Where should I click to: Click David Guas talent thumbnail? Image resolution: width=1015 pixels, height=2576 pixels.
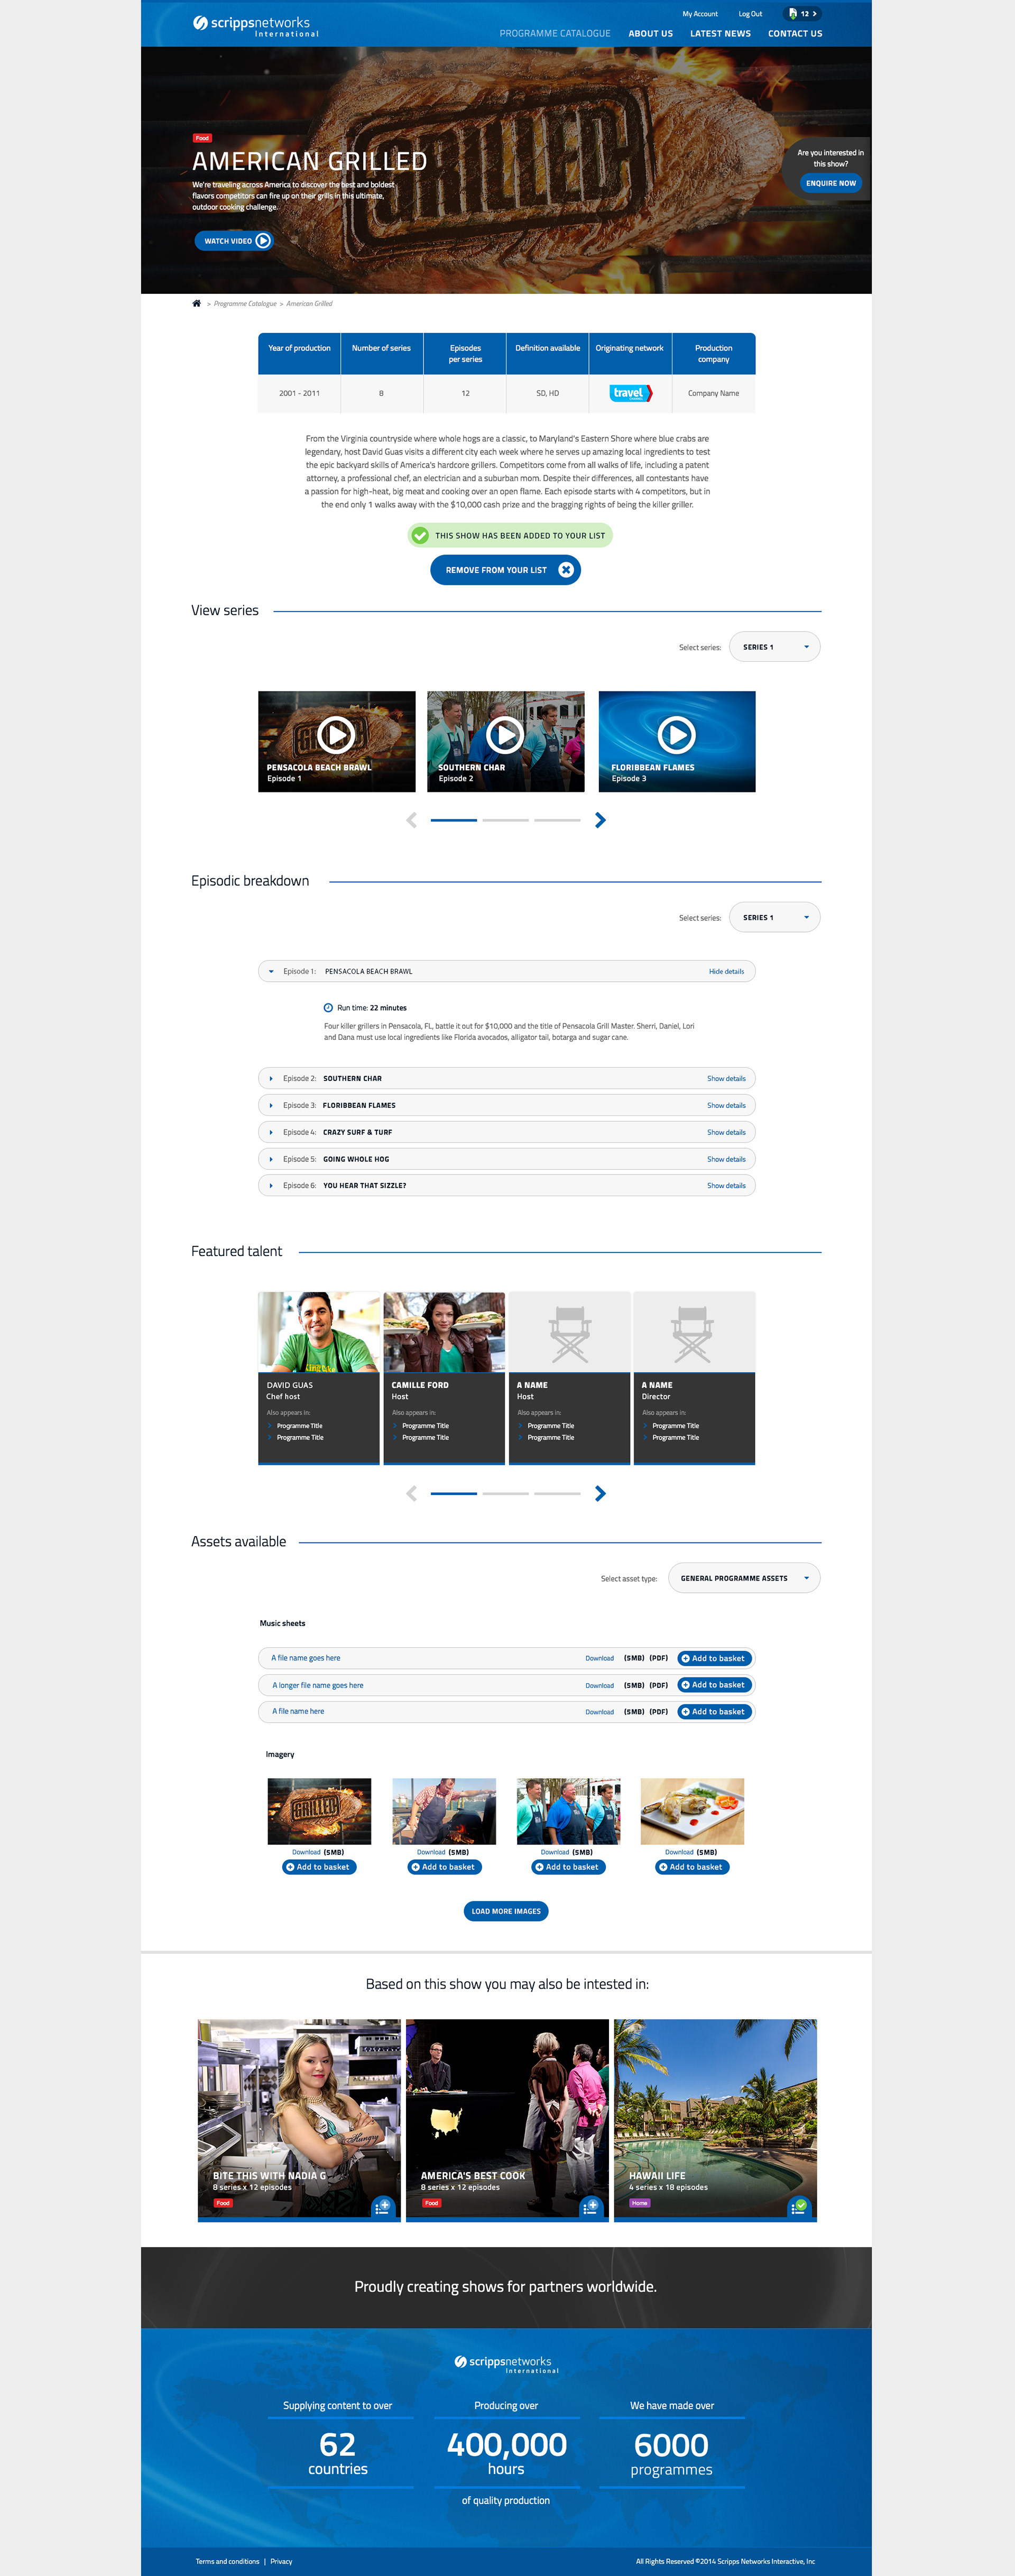tap(318, 1331)
